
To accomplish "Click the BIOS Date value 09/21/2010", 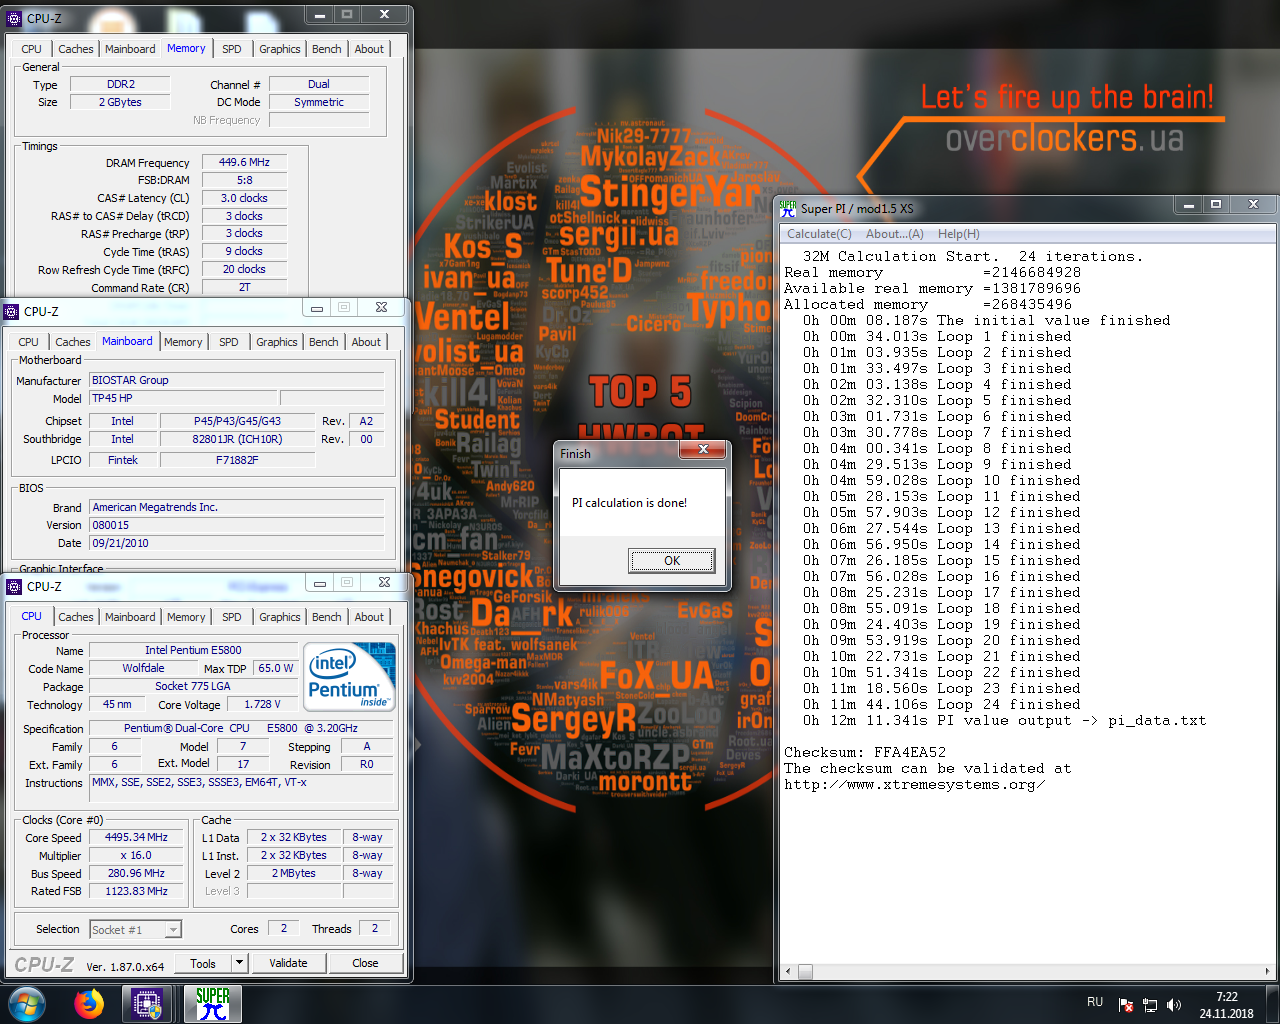I will [236, 543].
